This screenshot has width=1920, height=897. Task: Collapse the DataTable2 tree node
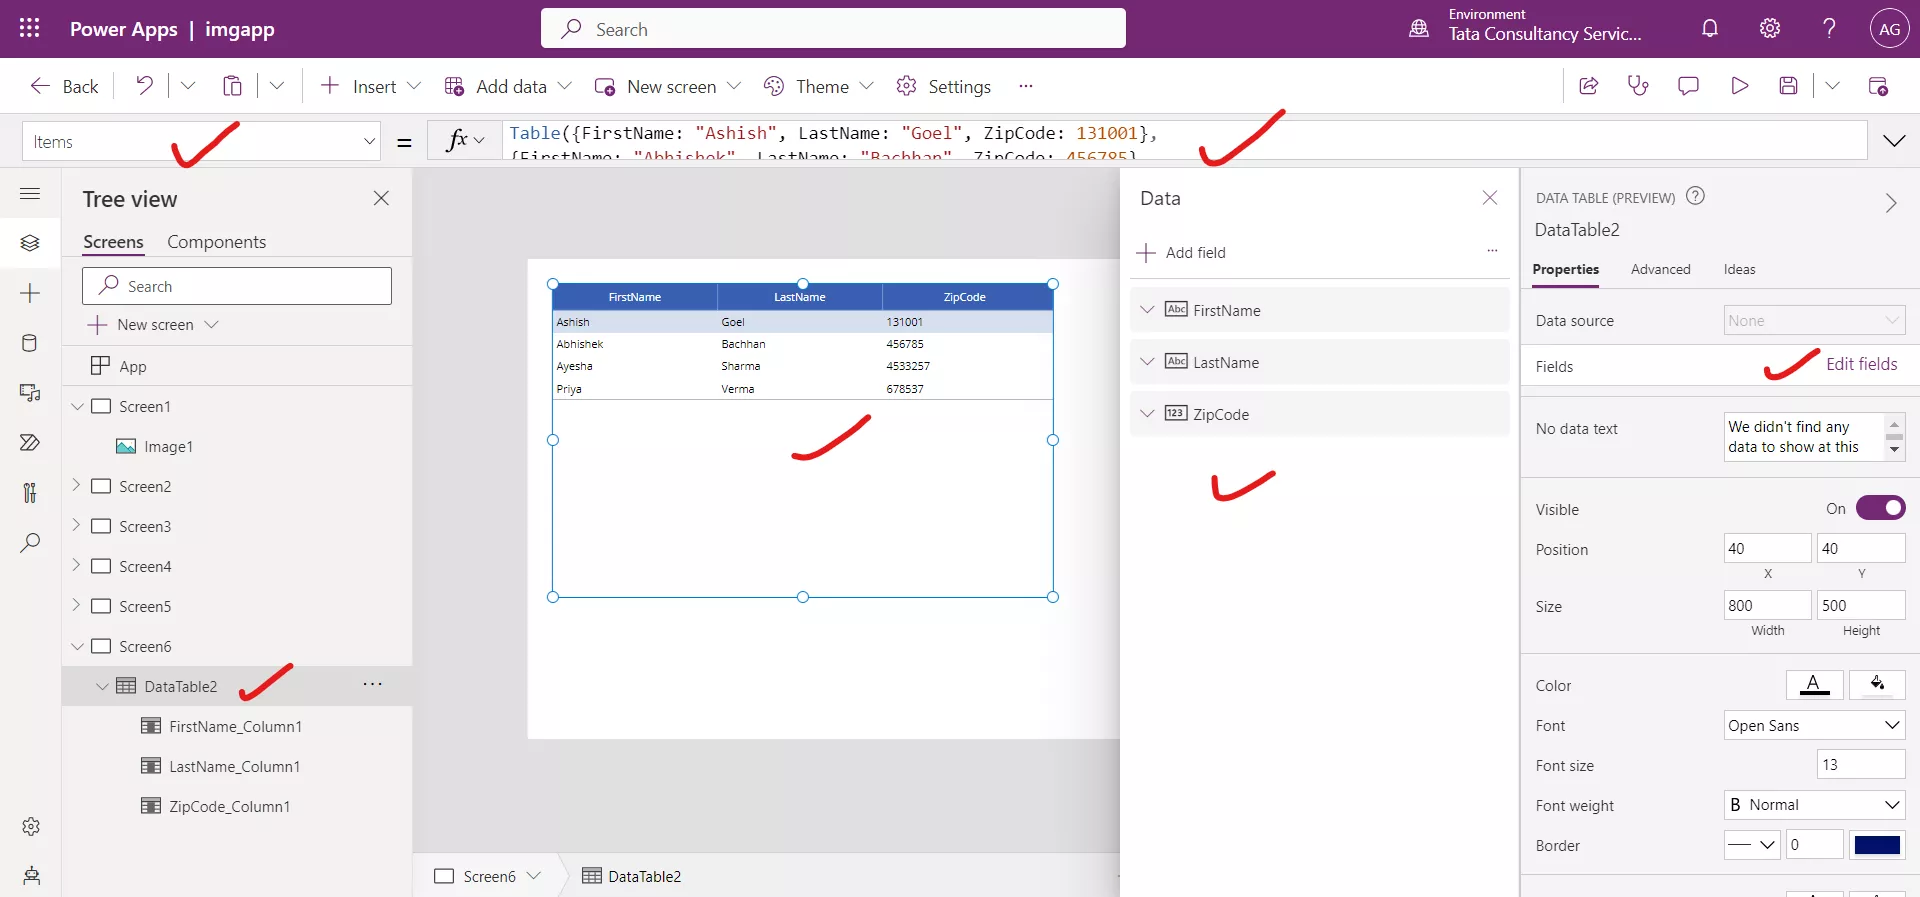coord(102,686)
